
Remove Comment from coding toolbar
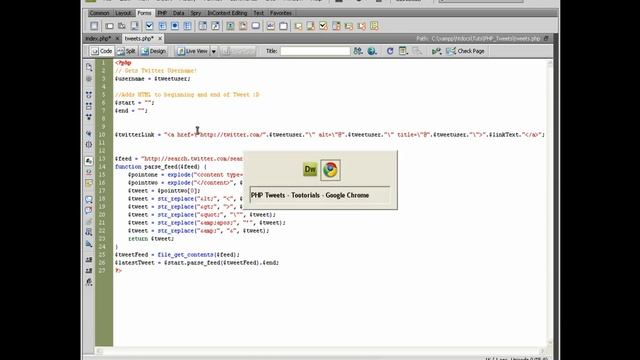pos(89,211)
